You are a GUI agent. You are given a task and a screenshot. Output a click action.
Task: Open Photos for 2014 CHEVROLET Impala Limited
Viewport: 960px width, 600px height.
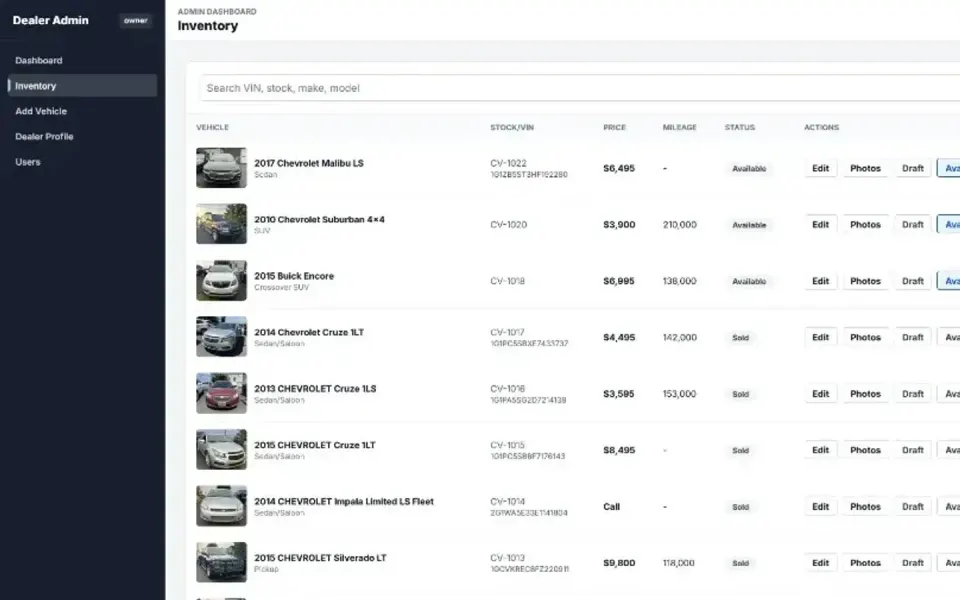pyautogui.click(x=865, y=506)
